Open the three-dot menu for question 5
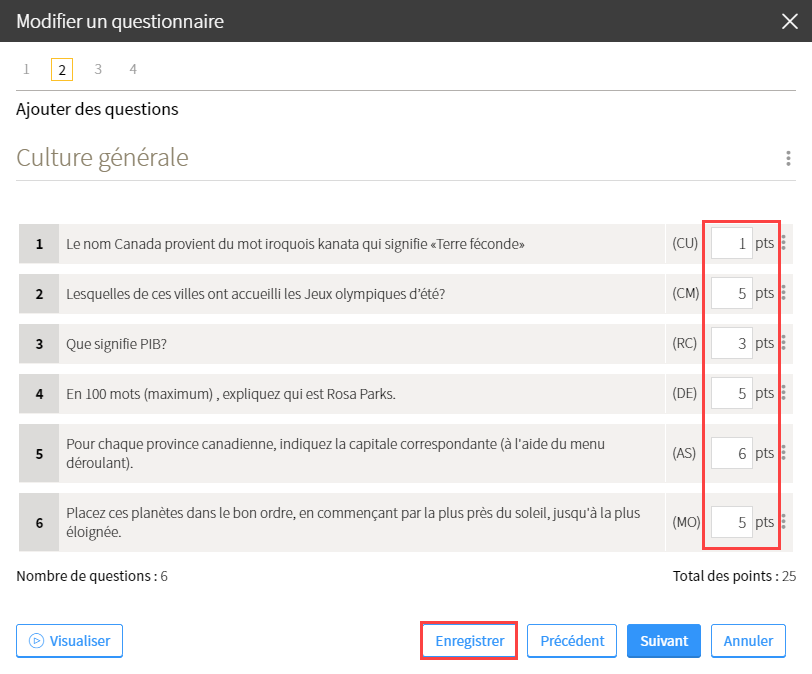 (x=784, y=453)
